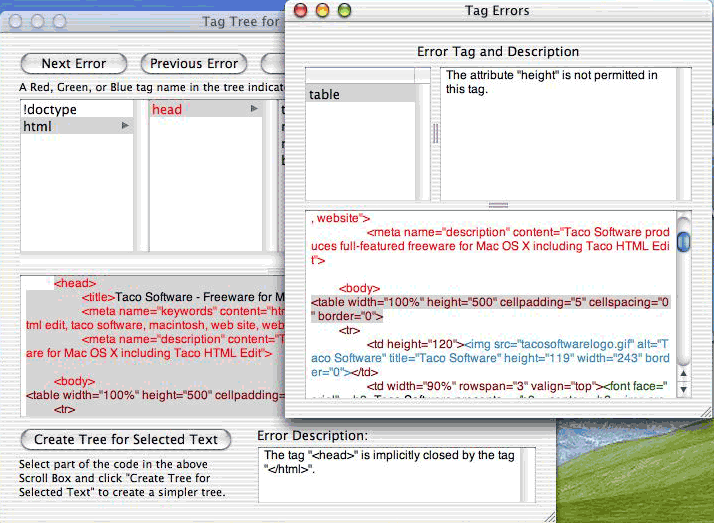Image resolution: width=714 pixels, height=523 pixels.
Task: Click the <tr> tag in Tag Errors code view
Action: point(349,330)
